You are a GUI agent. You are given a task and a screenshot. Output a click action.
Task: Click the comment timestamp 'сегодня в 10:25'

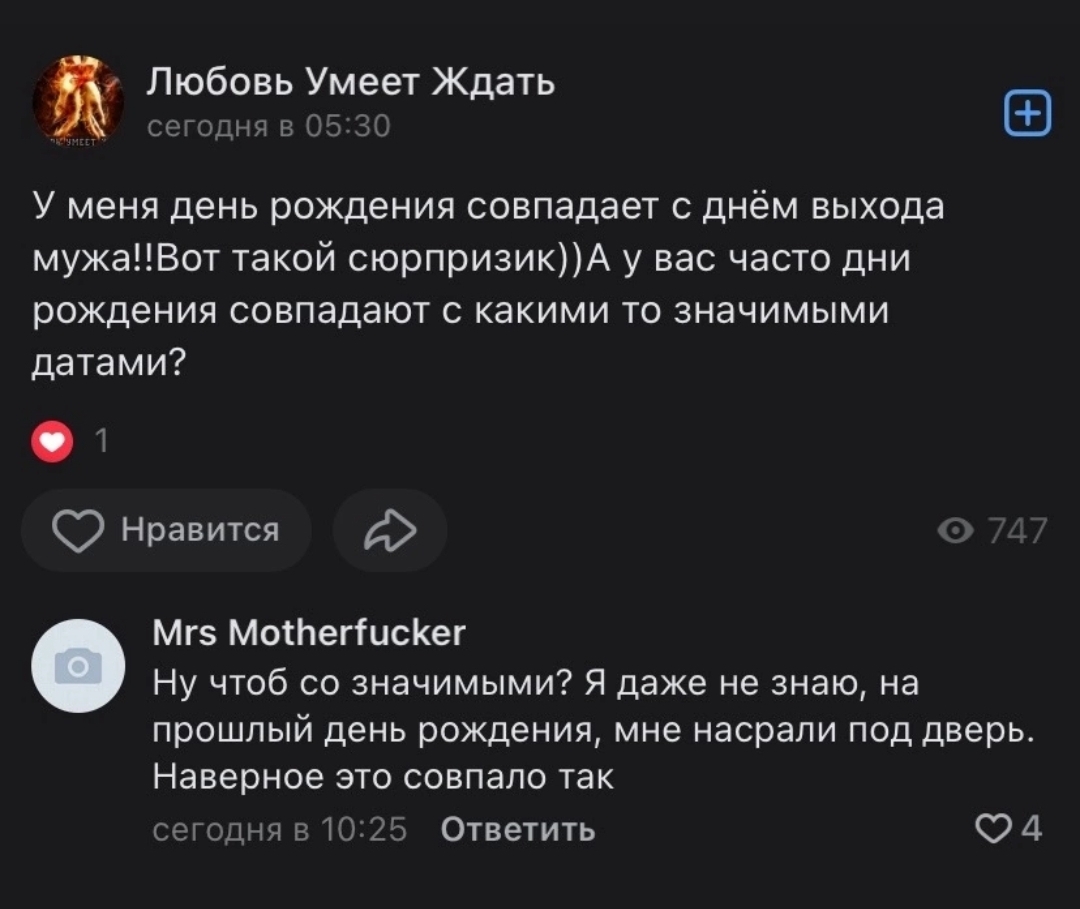click(x=279, y=829)
